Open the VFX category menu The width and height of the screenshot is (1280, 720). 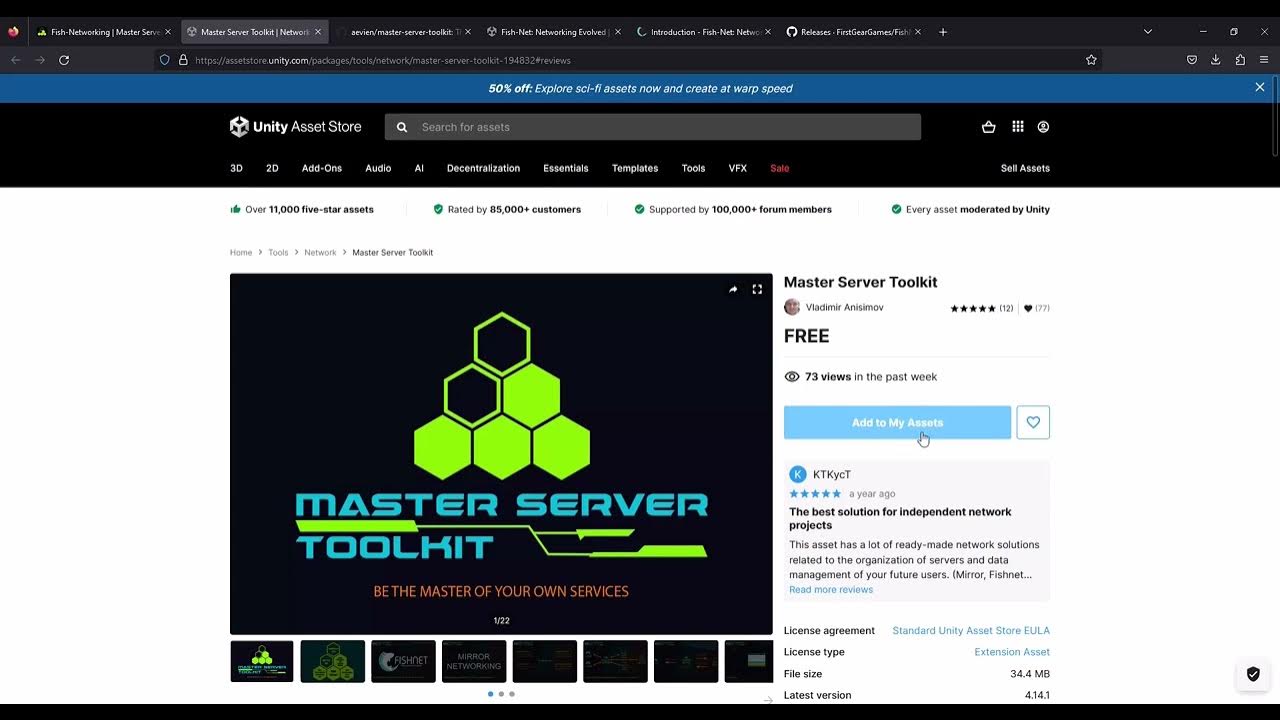pos(738,168)
